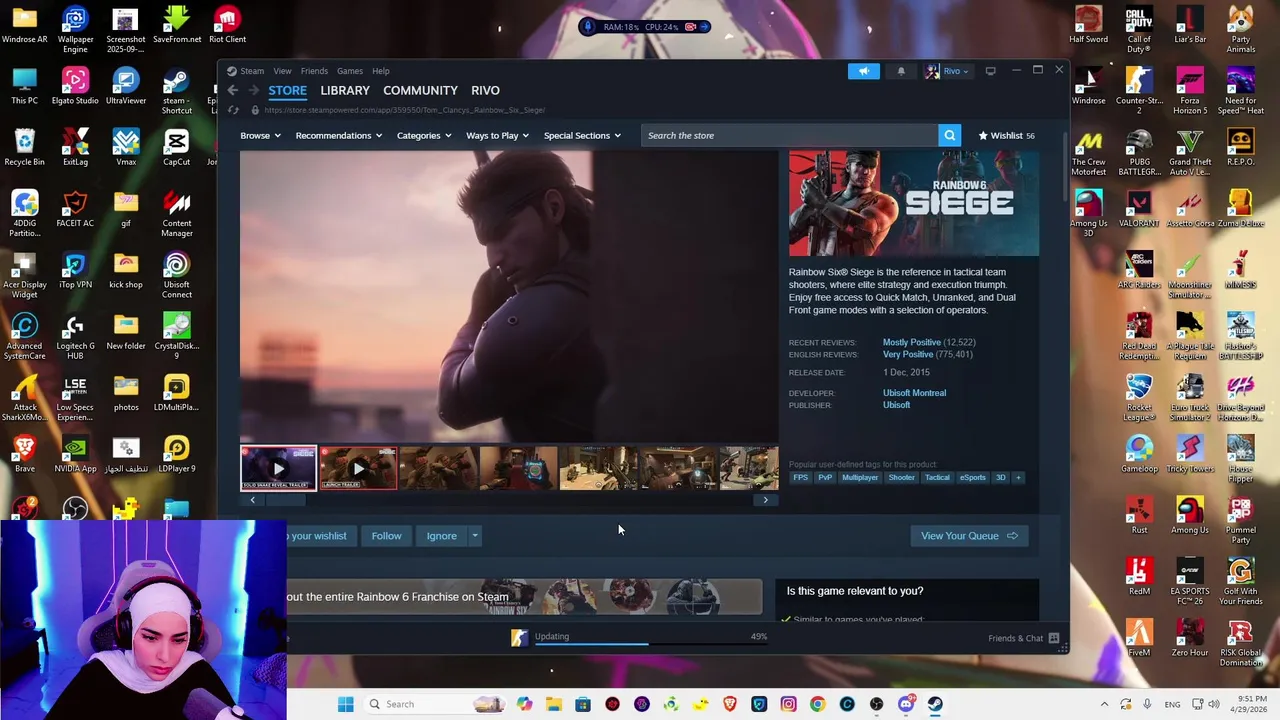Open Google Chrome from taskbar
This screenshot has height=720, width=1280.
(x=818, y=704)
